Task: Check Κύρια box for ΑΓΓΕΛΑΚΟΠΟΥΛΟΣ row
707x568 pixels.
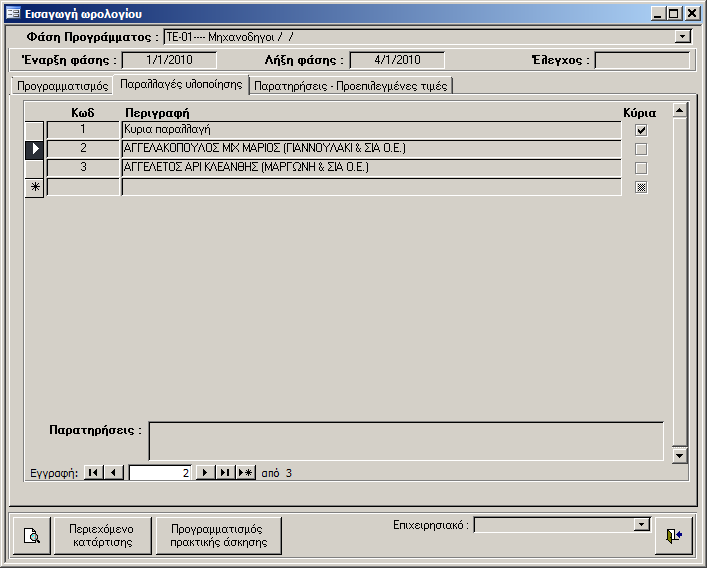Action: (x=641, y=149)
